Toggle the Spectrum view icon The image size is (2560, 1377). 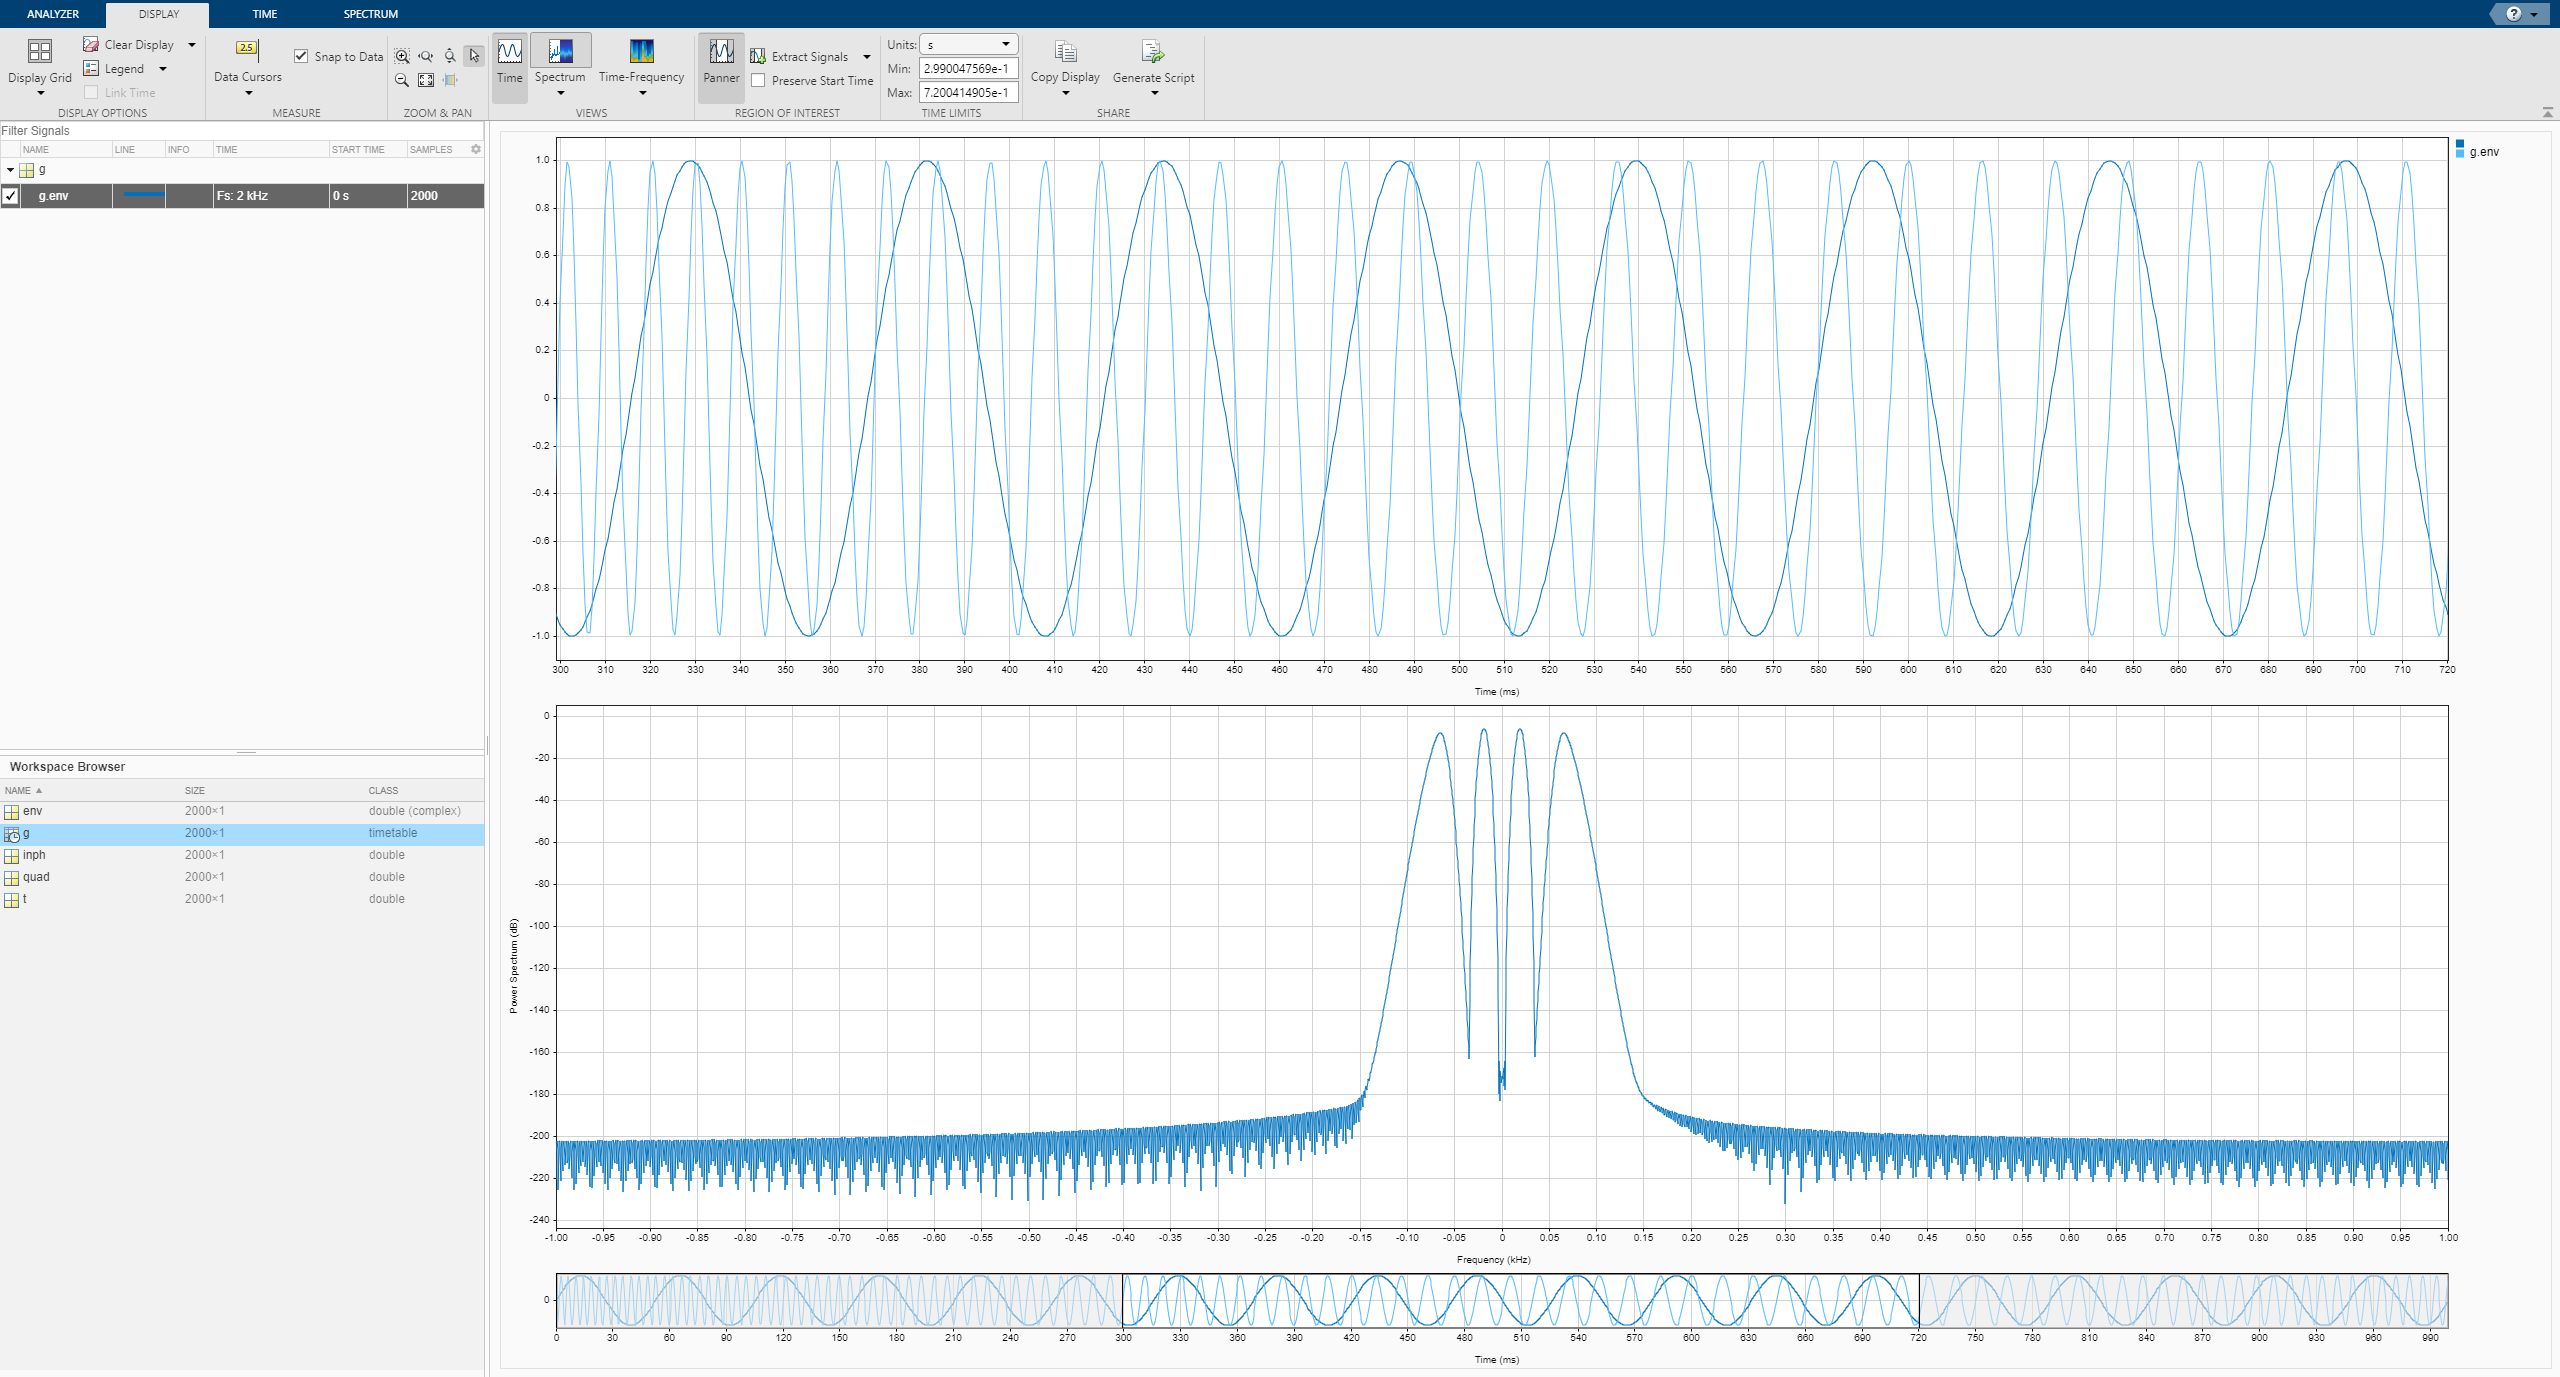click(x=560, y=51)
